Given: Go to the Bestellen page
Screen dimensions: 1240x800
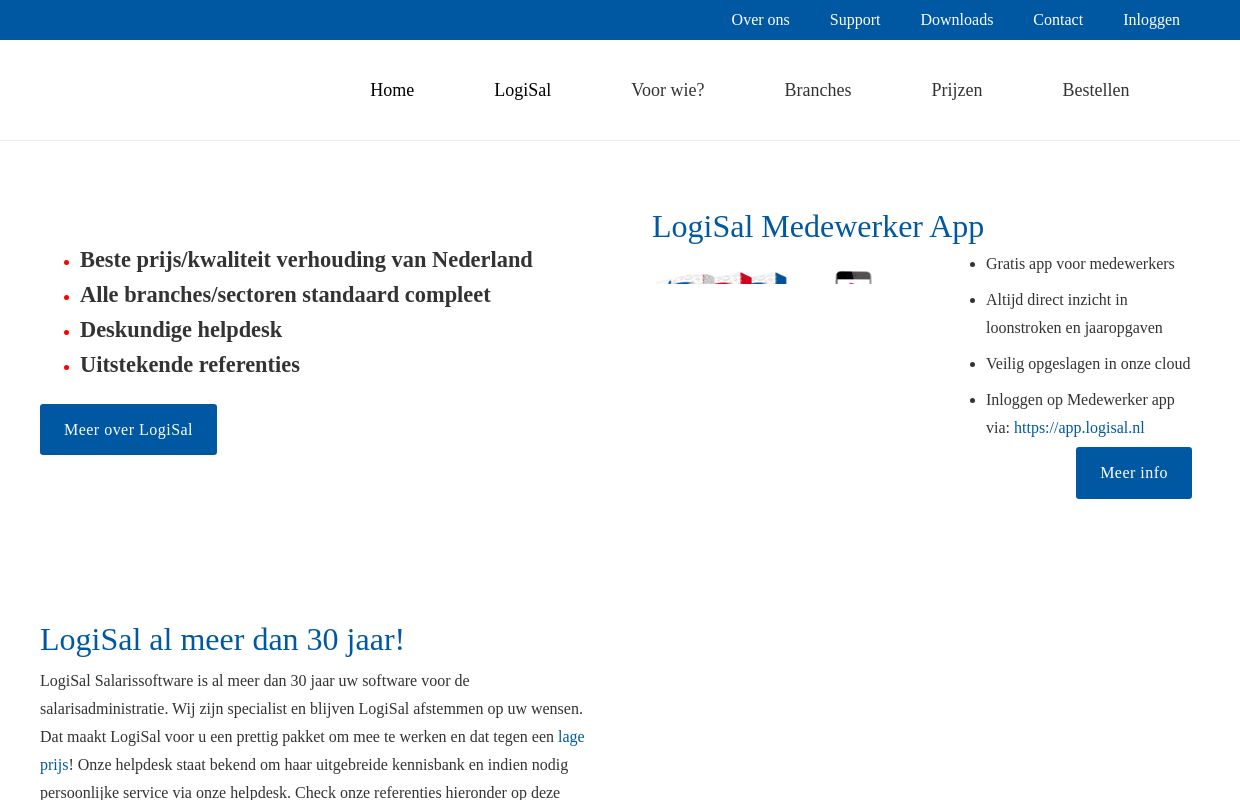Looking at the screenshot, I should point(1096,90).
